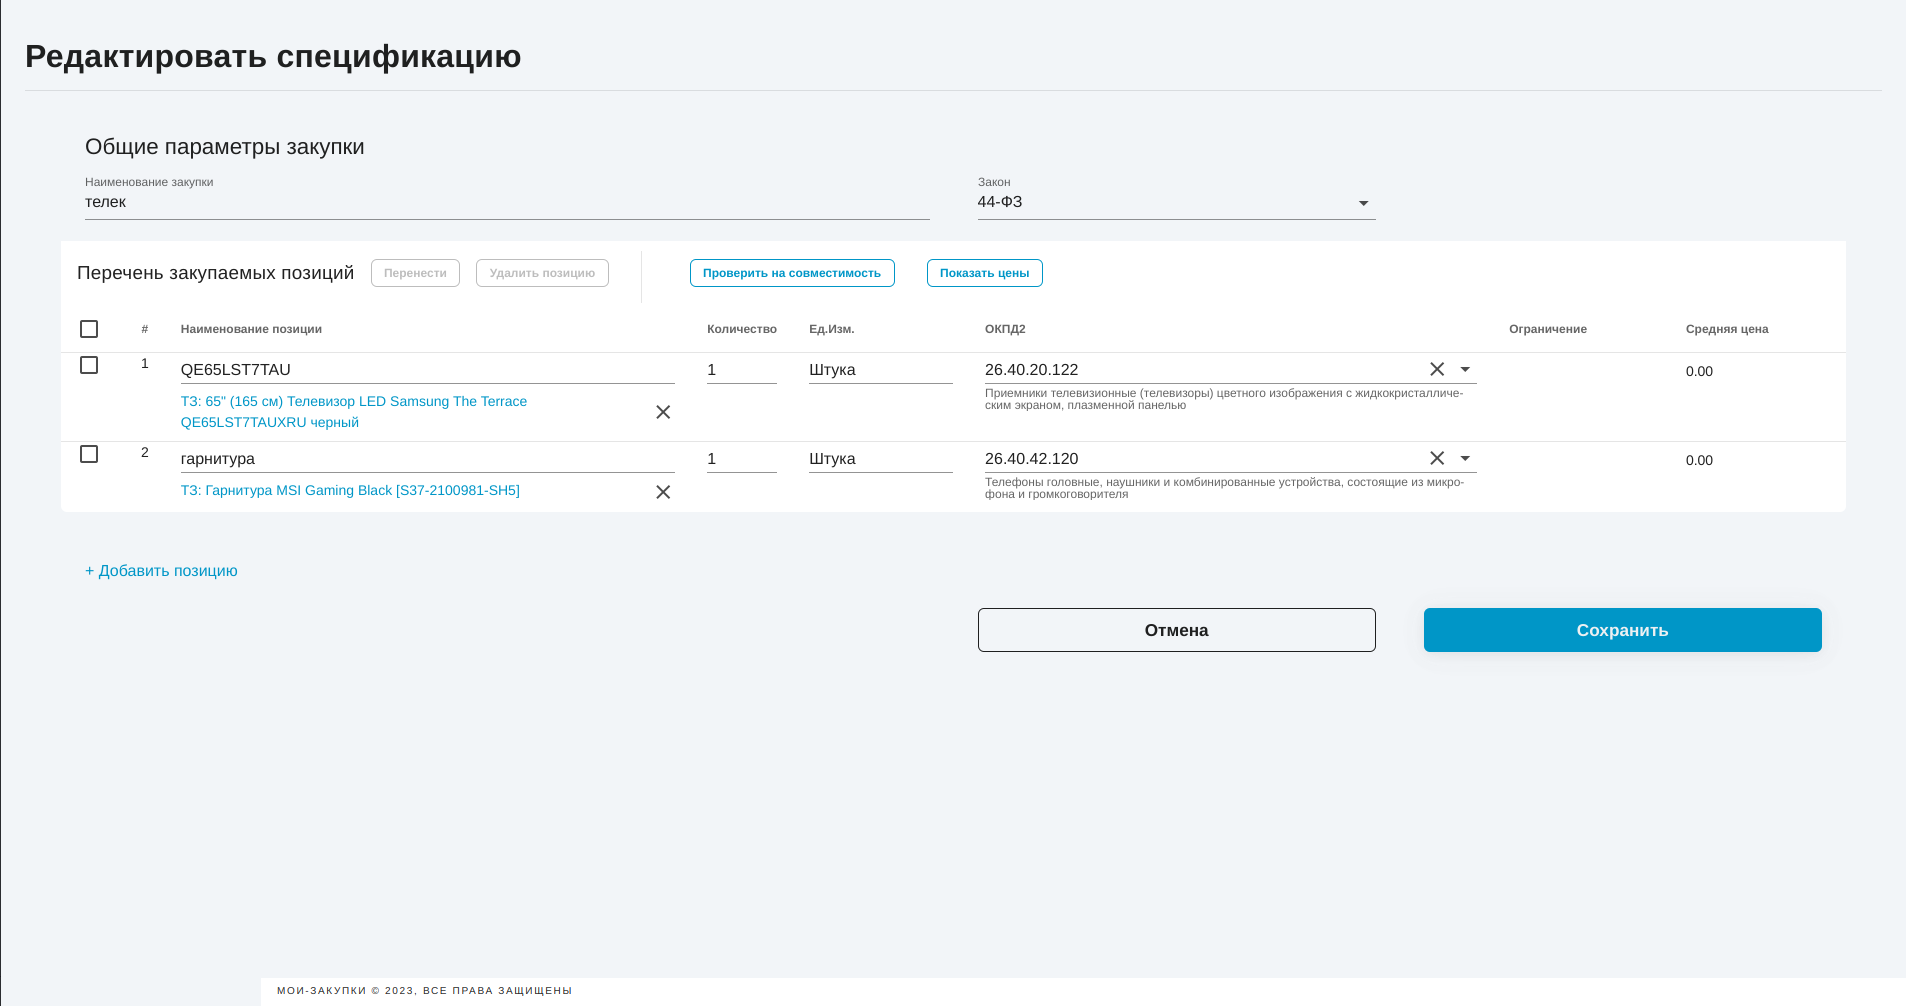1906x1006 pixels.
Task: Clear ОКПД2 code 26.40.42.120
Action: (1437, 458)
